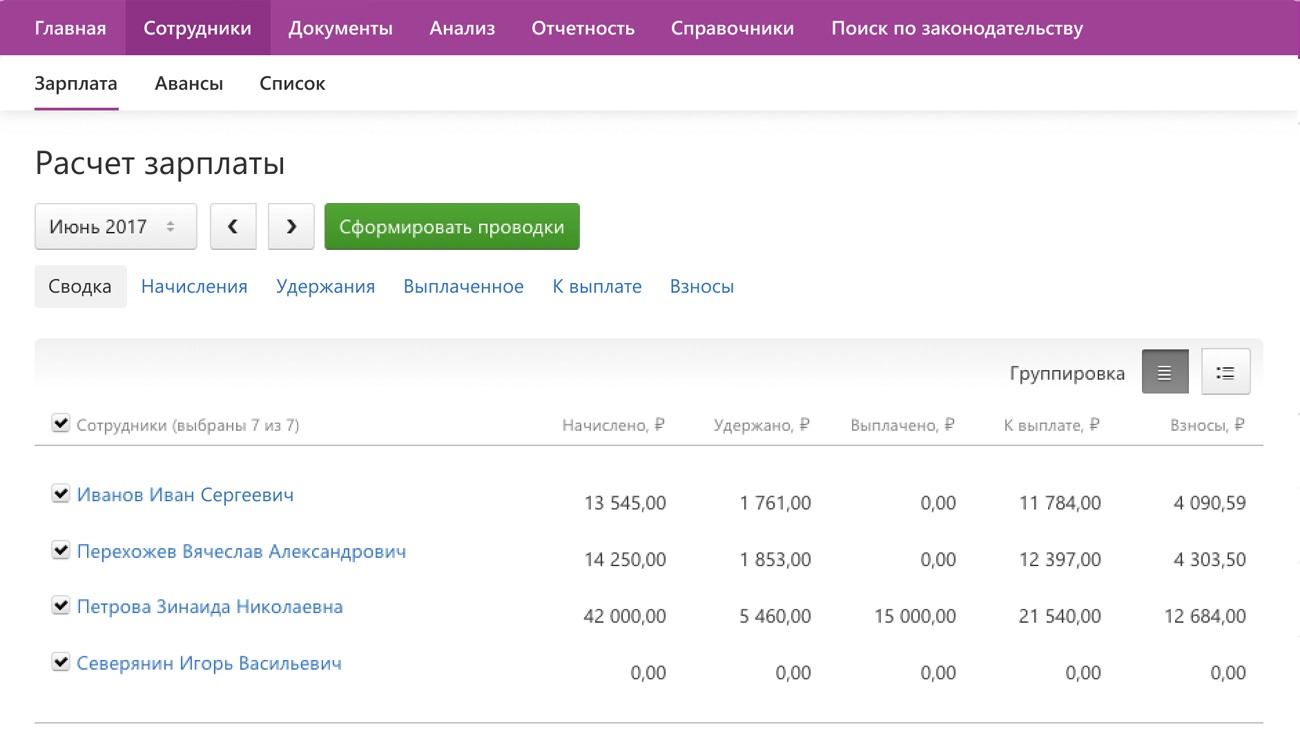Viewport: 1300px width, 731px height.
Task: Uncheck Иванов Иван Сергеевич checkbox
Action: coord(61,494)
